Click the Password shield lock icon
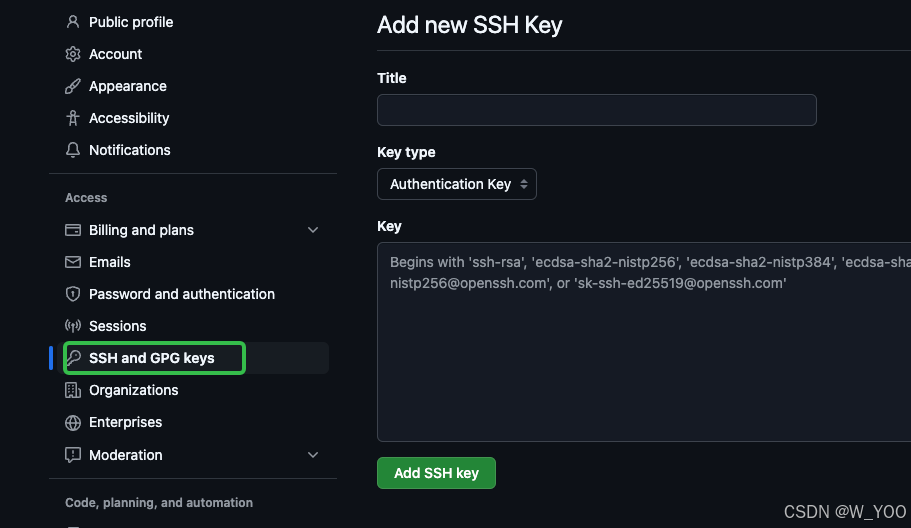This screenshot has width=911, height=528. [73, 294]
